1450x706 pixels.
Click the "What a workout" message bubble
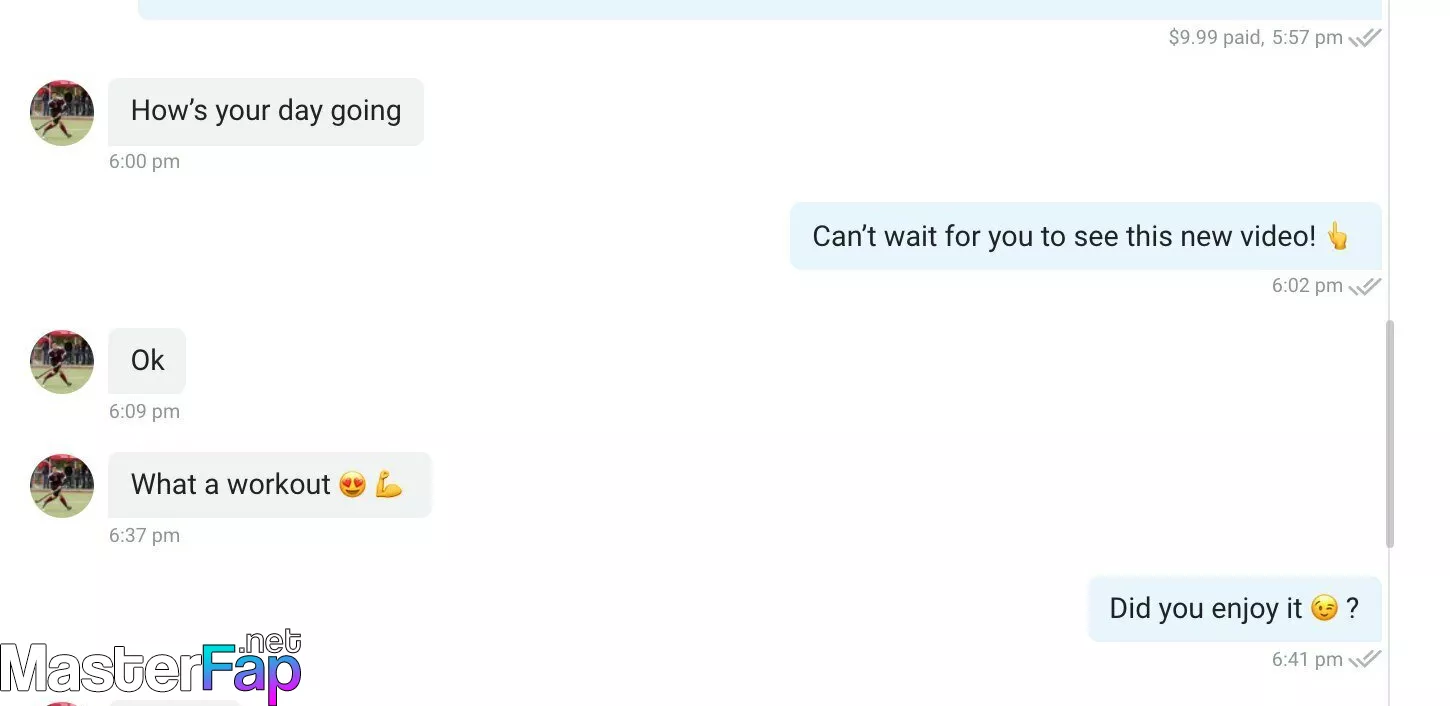[x=270, y=484]
